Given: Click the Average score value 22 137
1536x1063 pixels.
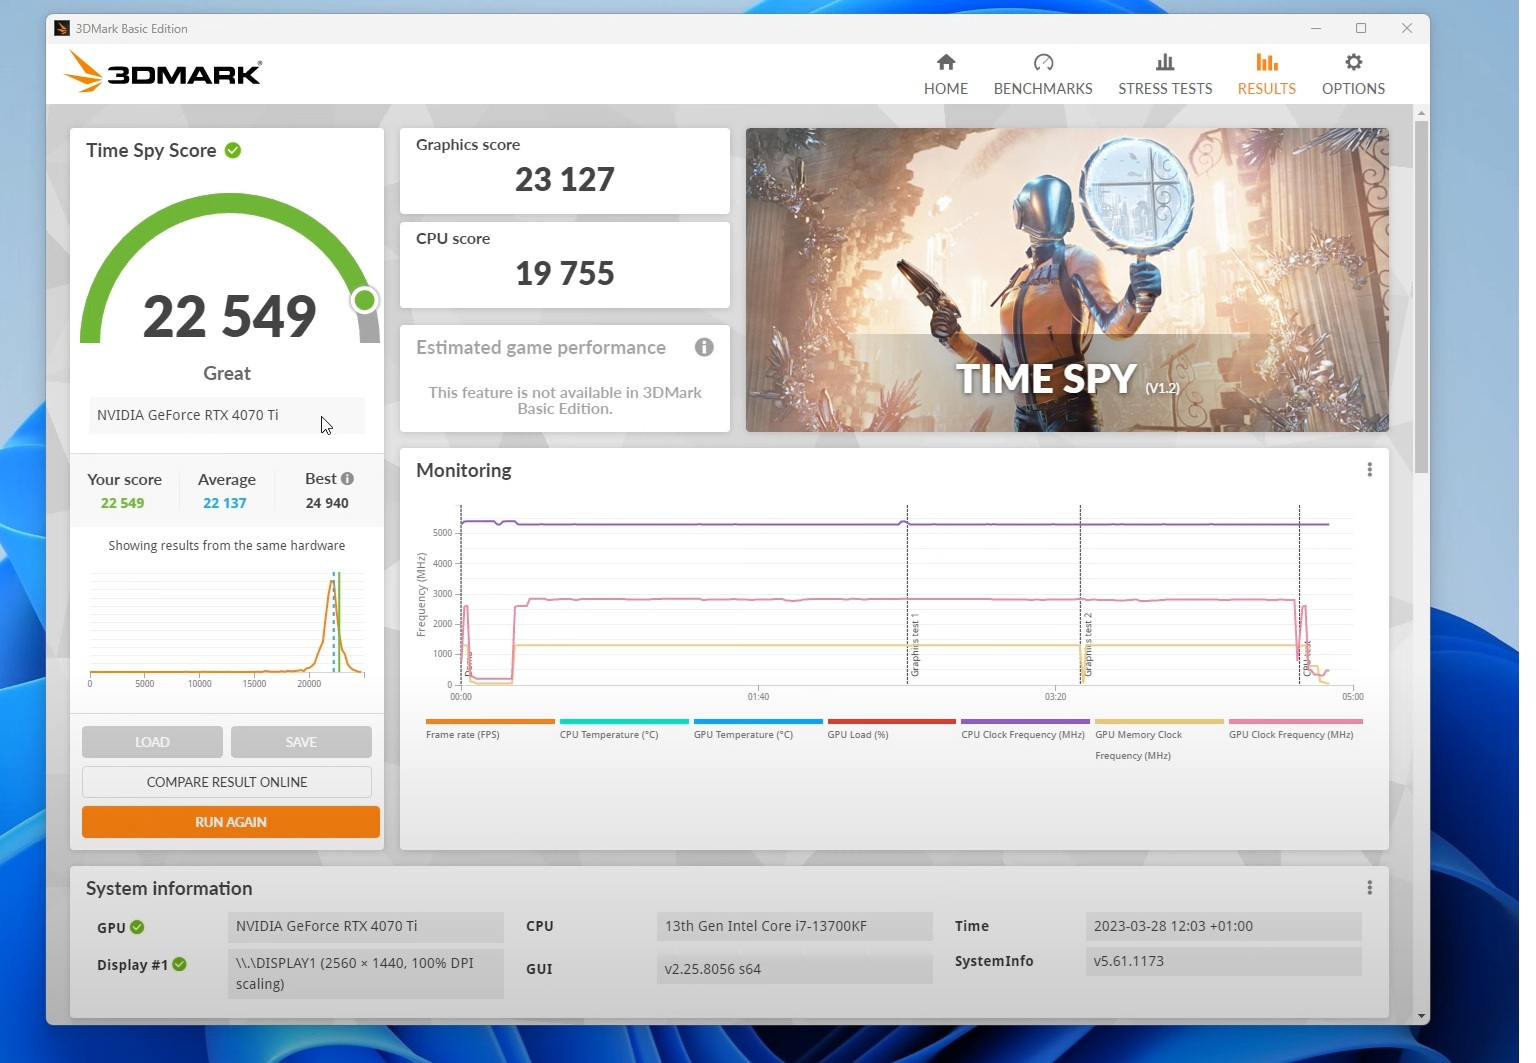Looking at the screenshot, I should click(x=225, y=503).
